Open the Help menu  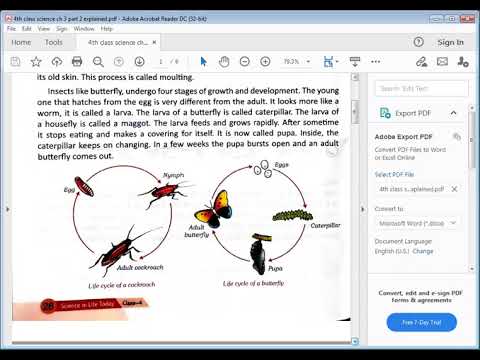pos(107,29)
